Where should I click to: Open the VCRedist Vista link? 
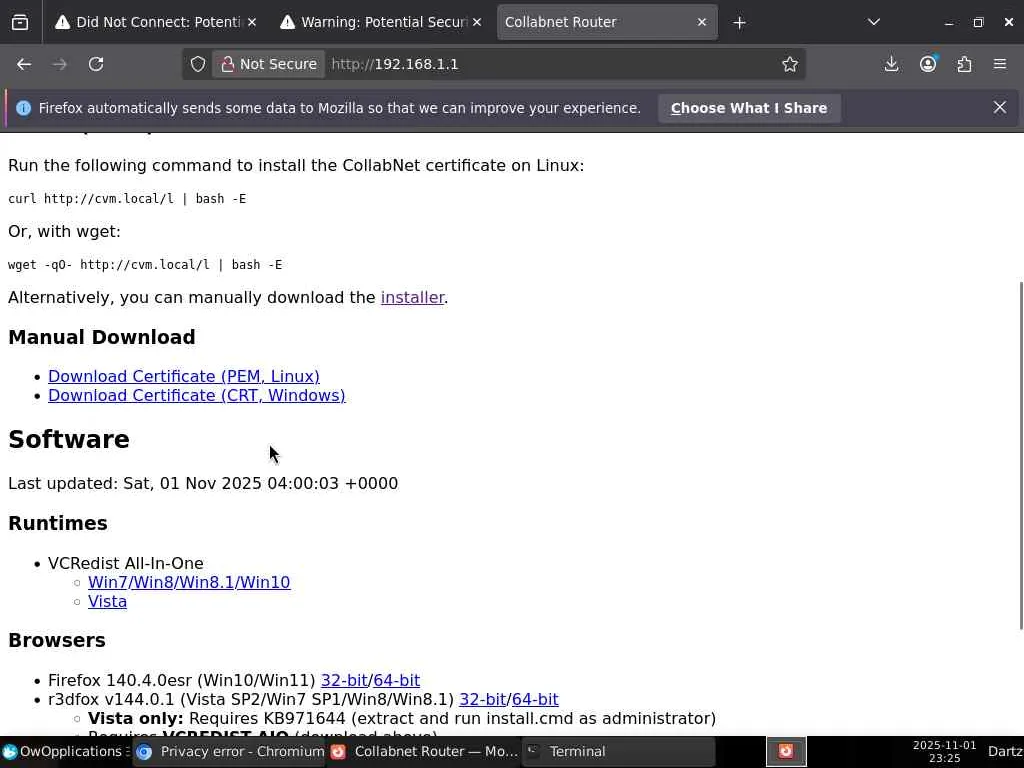coord(107,601)
